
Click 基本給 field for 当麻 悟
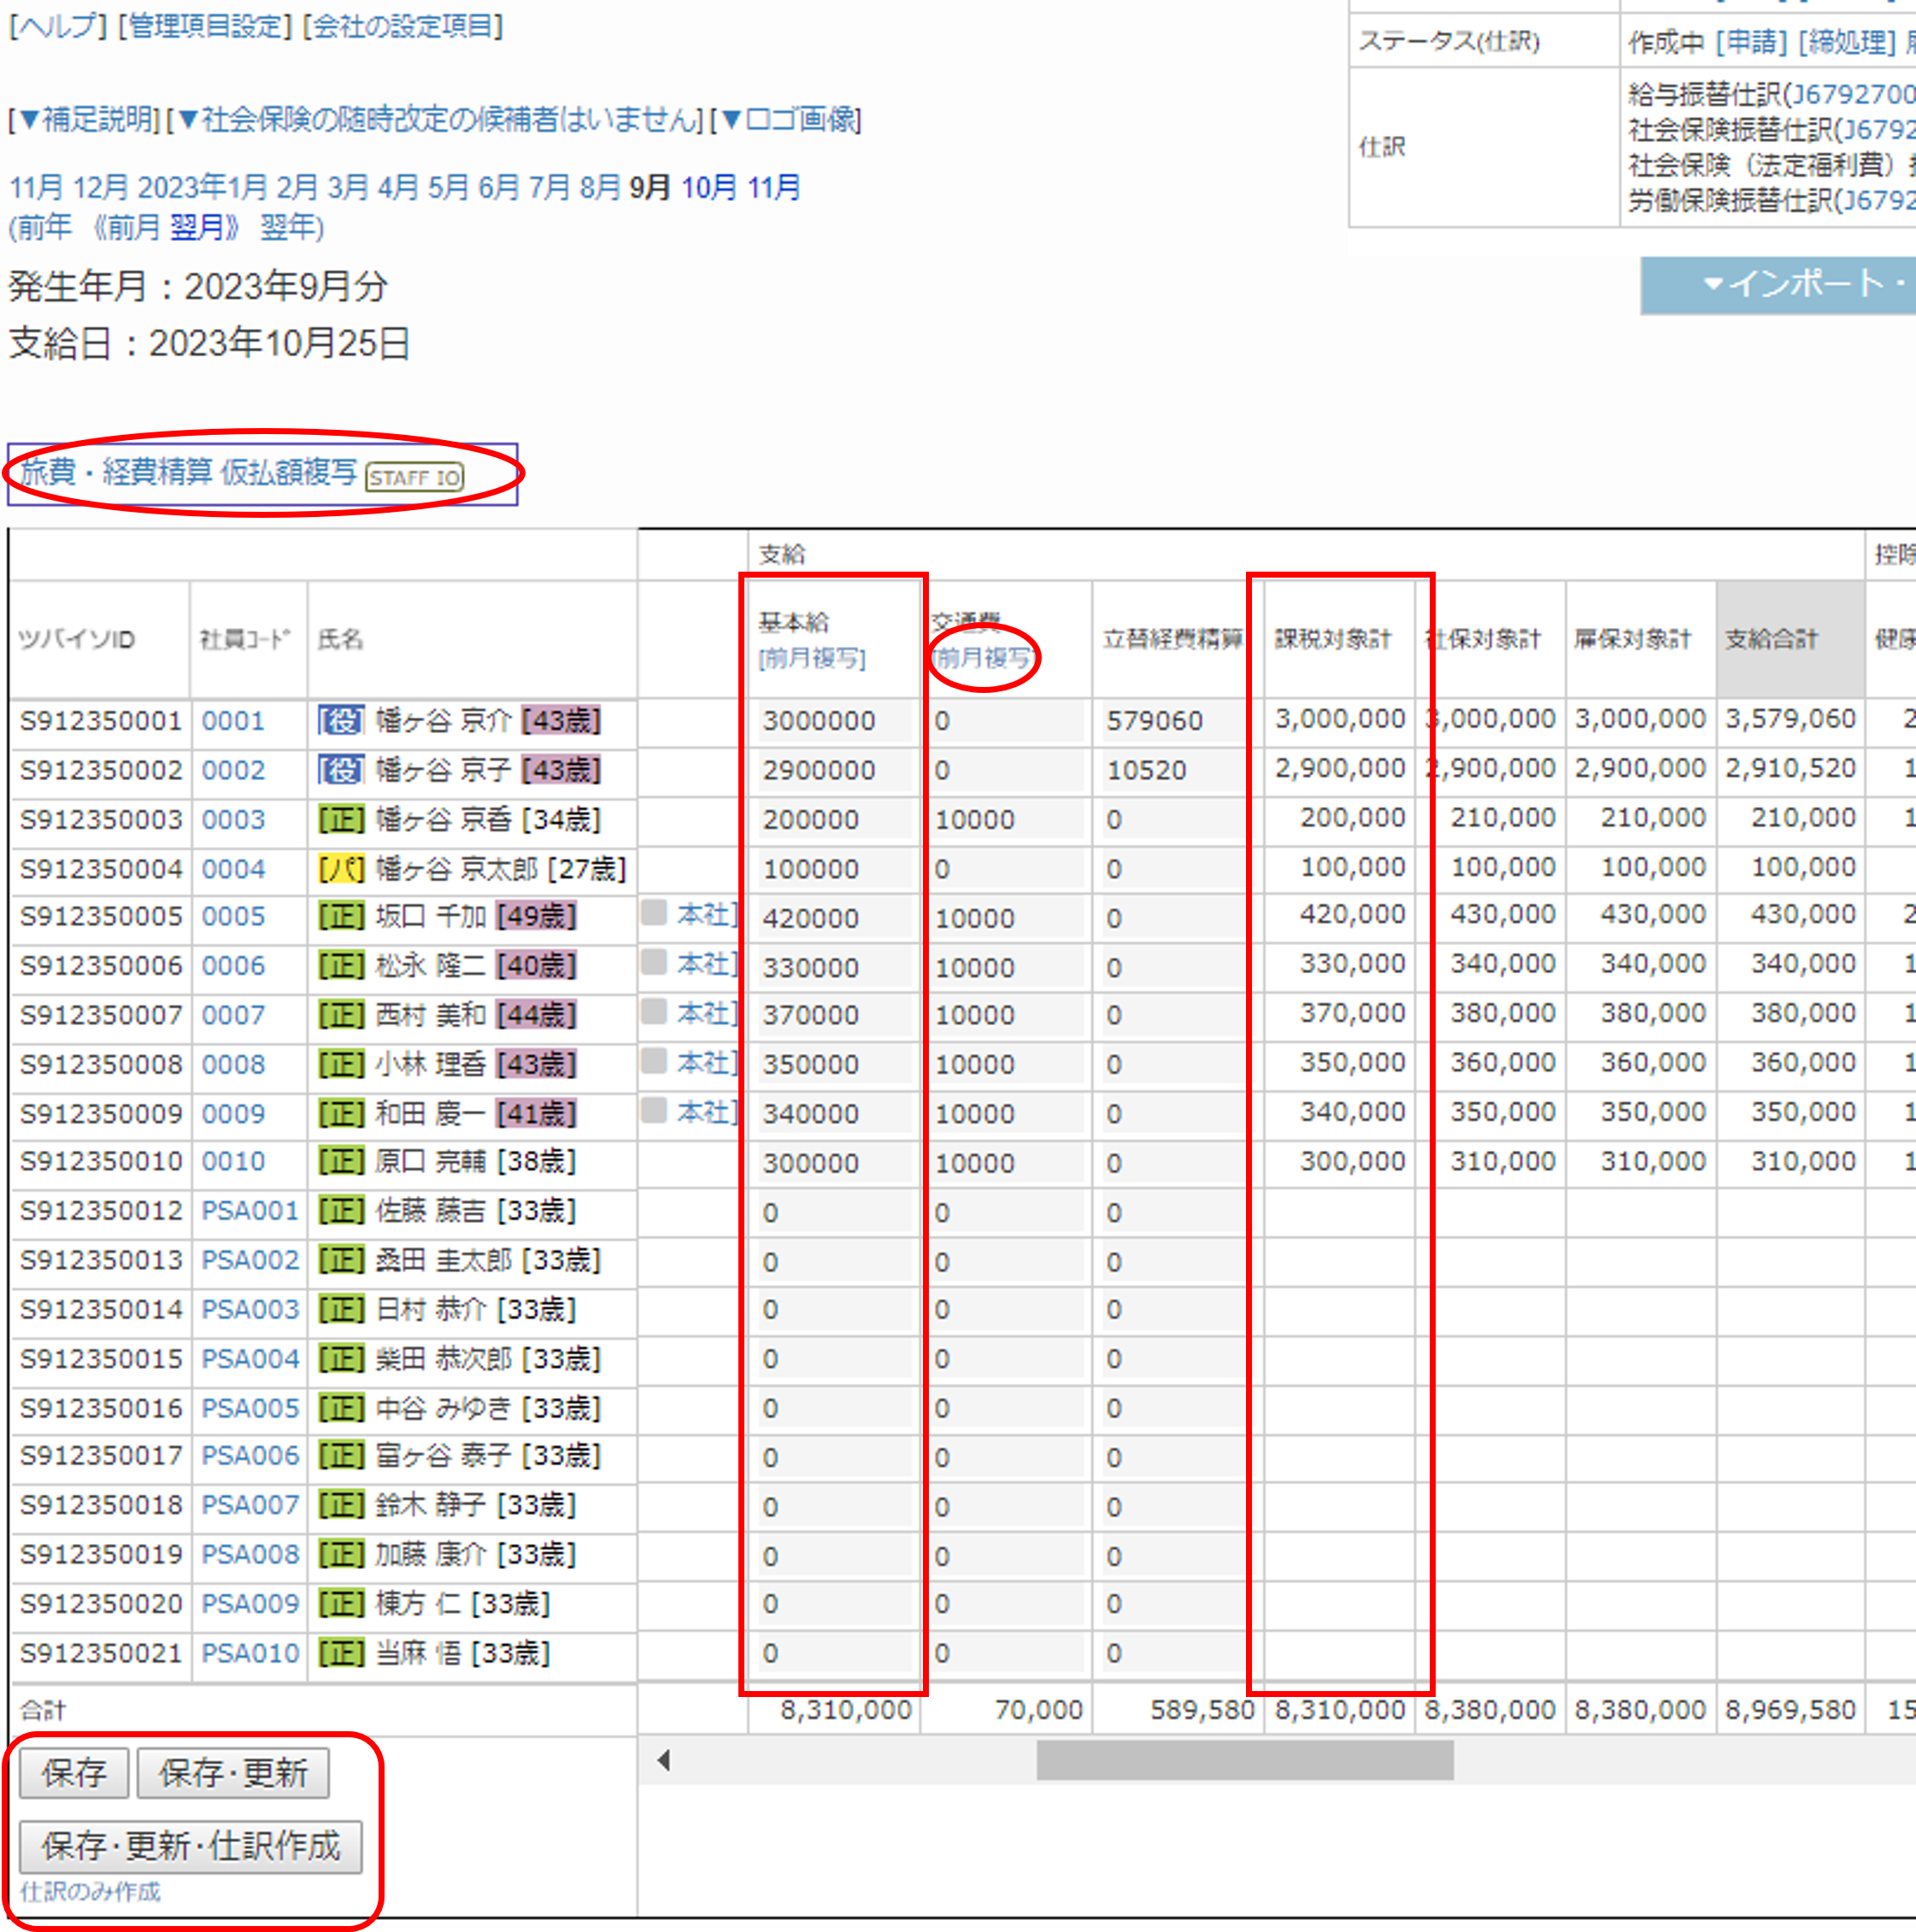click(835, 1654)
